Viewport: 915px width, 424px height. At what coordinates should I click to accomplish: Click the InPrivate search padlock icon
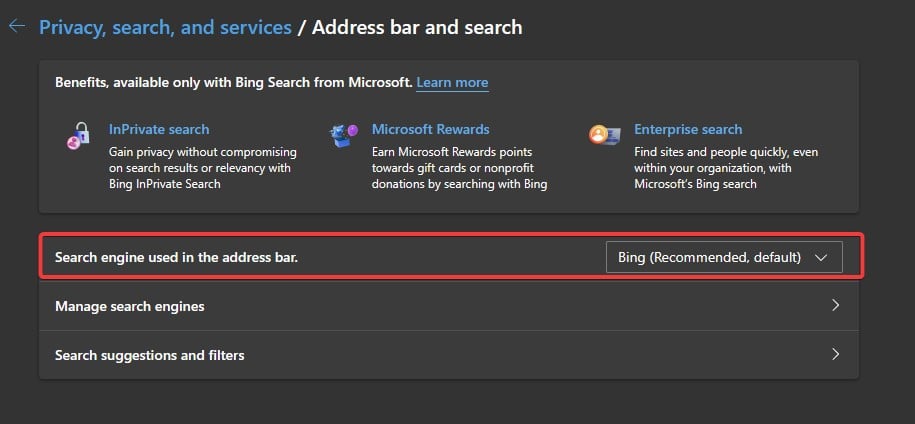tap(78, 135)
